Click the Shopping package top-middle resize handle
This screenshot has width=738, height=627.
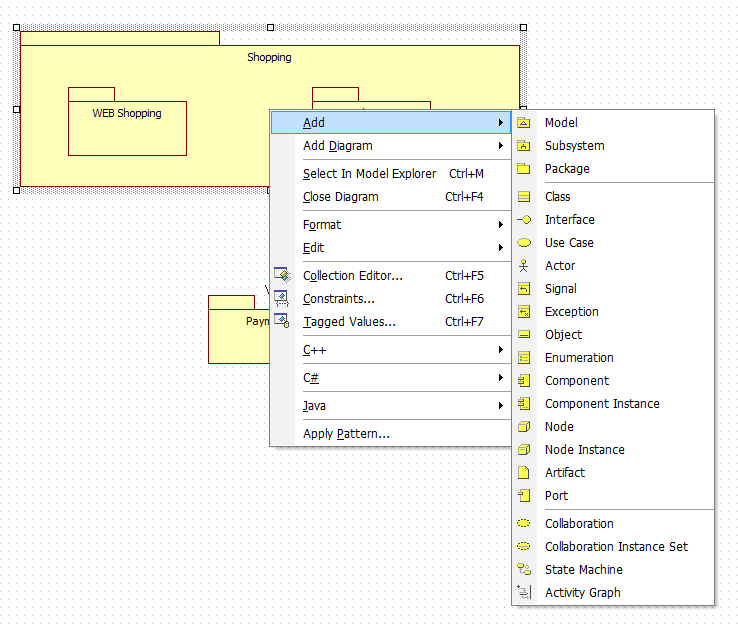point(271,28)
